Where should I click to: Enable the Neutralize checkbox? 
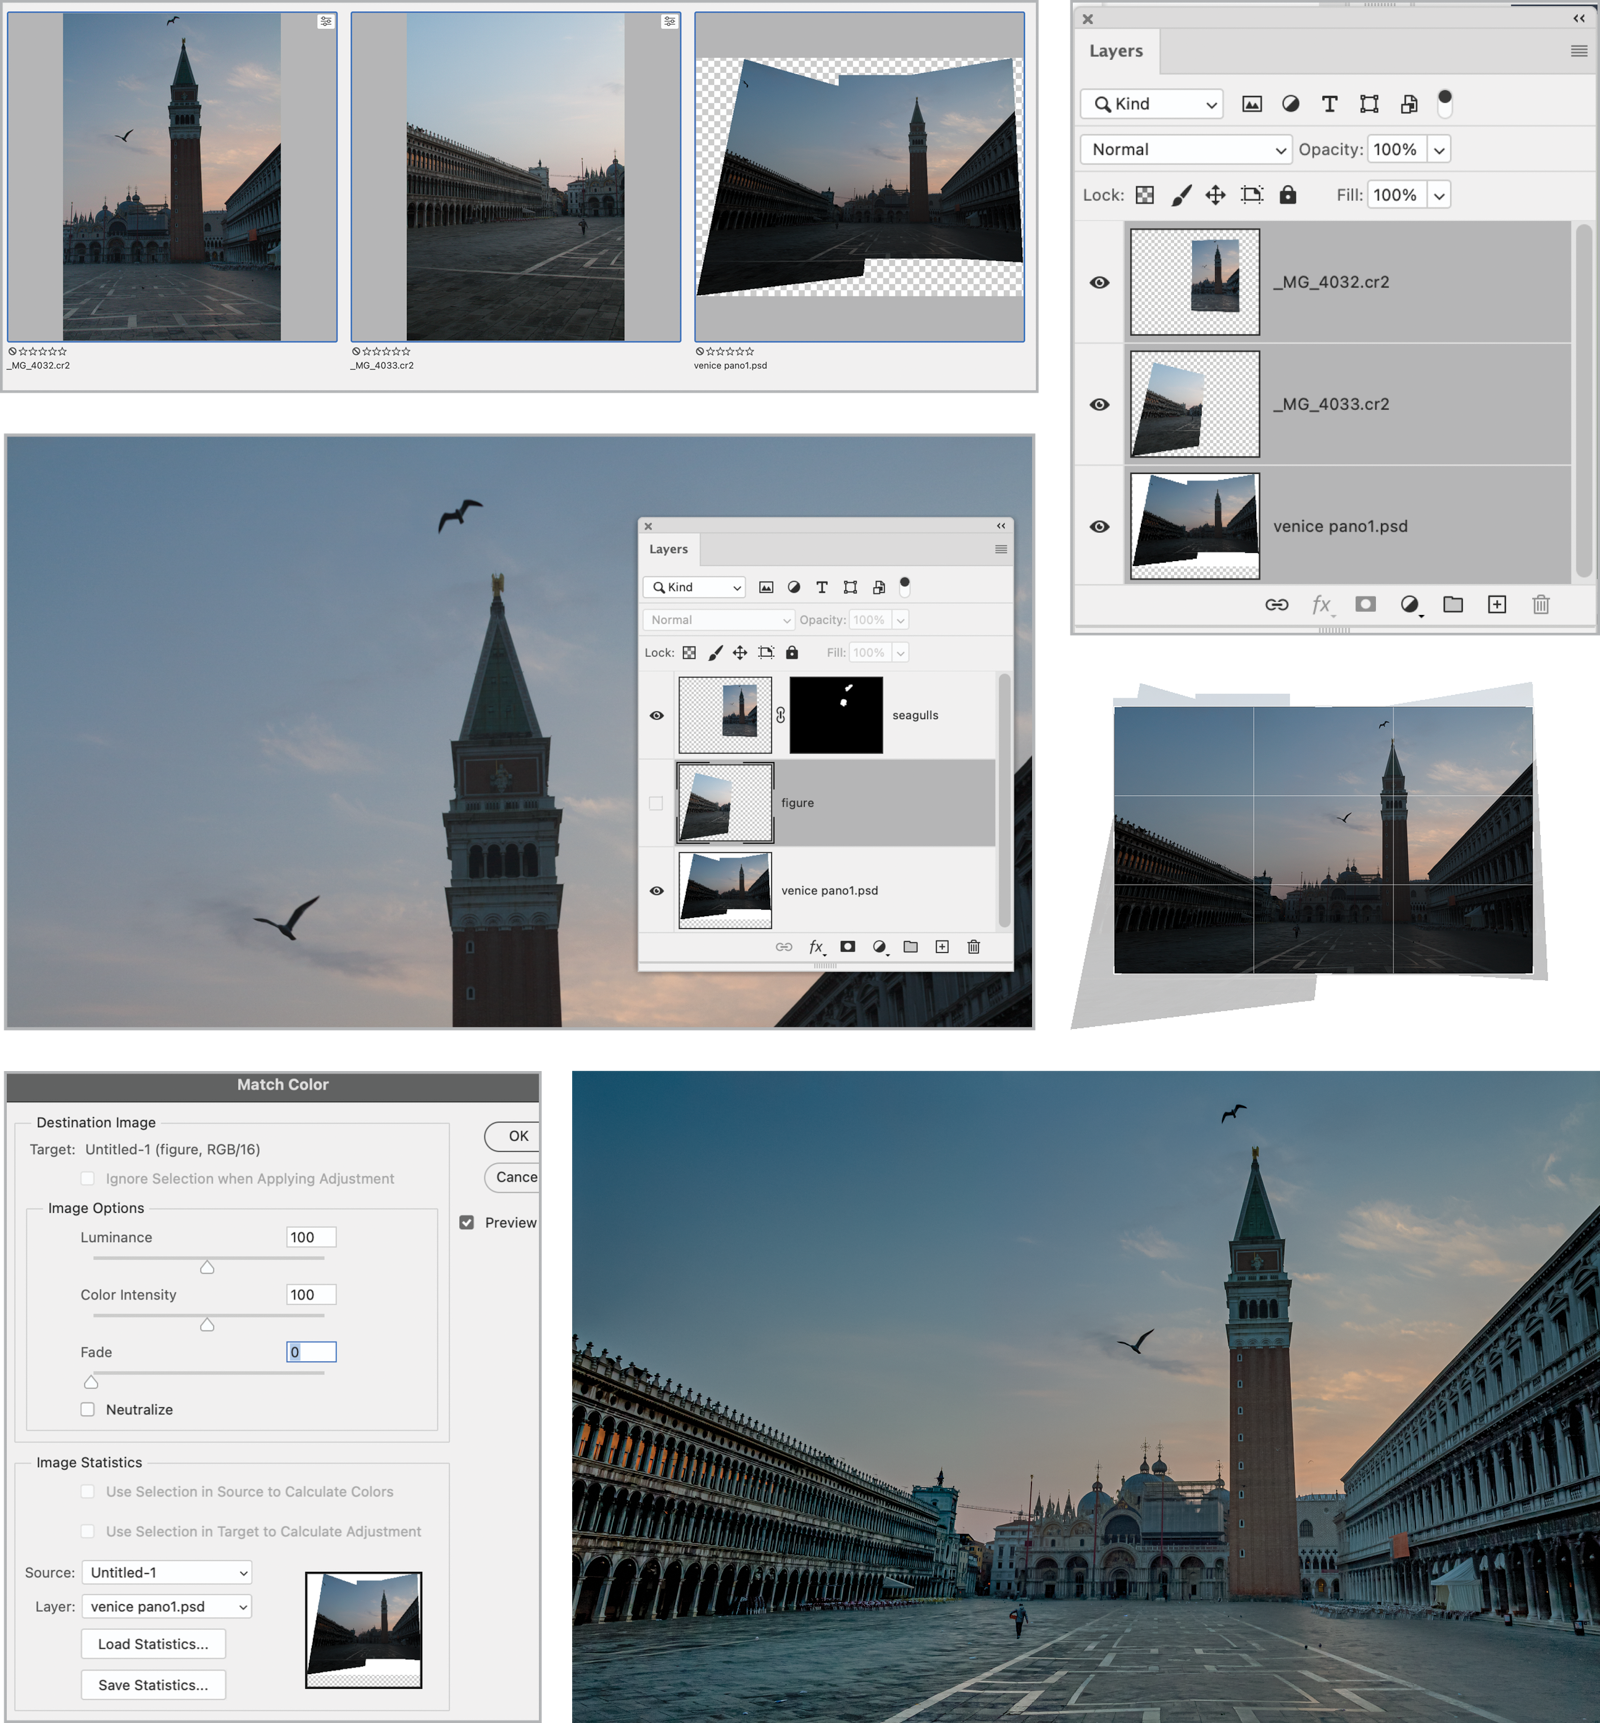(x=88, y=1409)
